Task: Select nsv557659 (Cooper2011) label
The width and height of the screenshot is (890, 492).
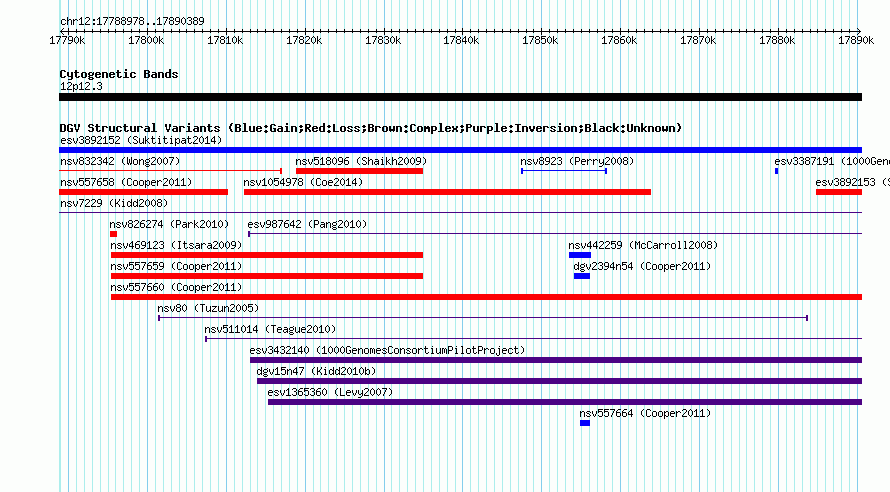Action: pos(176,266)
